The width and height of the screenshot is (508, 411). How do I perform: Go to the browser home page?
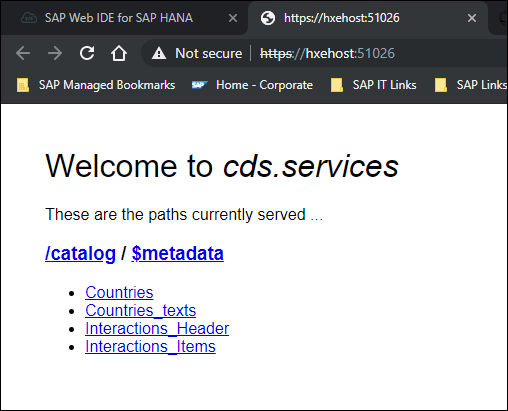(x=119, y=53)
